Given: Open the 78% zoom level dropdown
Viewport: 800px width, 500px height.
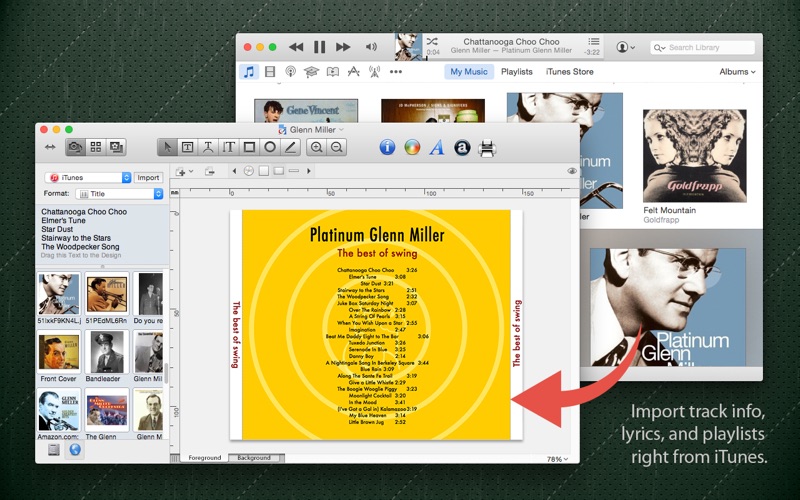Looking at the screenshot, I should pos(557,459).
